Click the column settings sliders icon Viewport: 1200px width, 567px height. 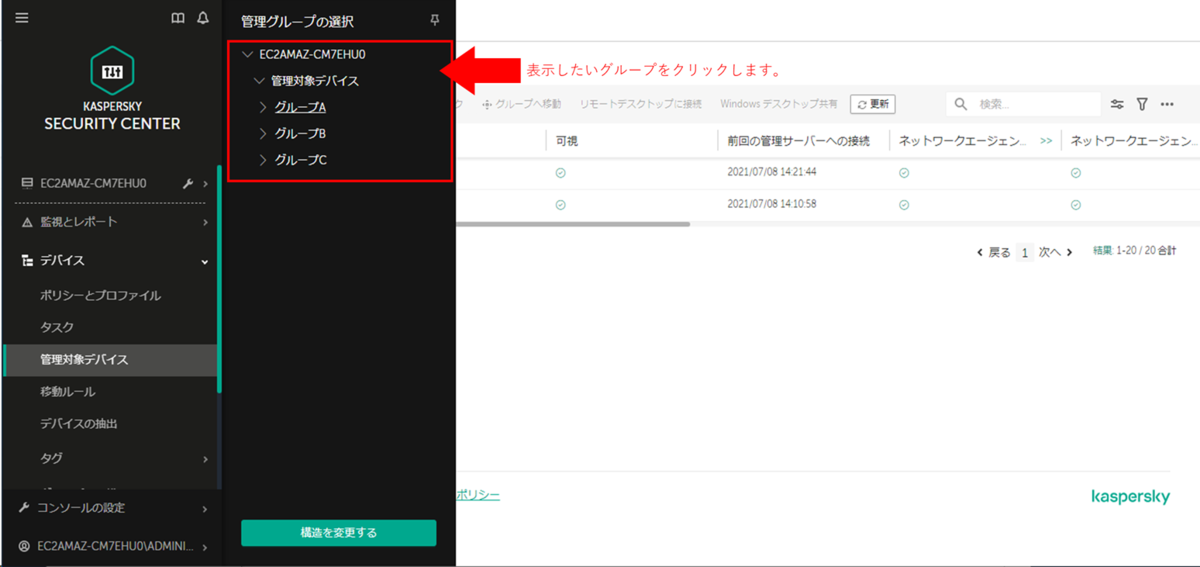click(x=1117, y=104)
